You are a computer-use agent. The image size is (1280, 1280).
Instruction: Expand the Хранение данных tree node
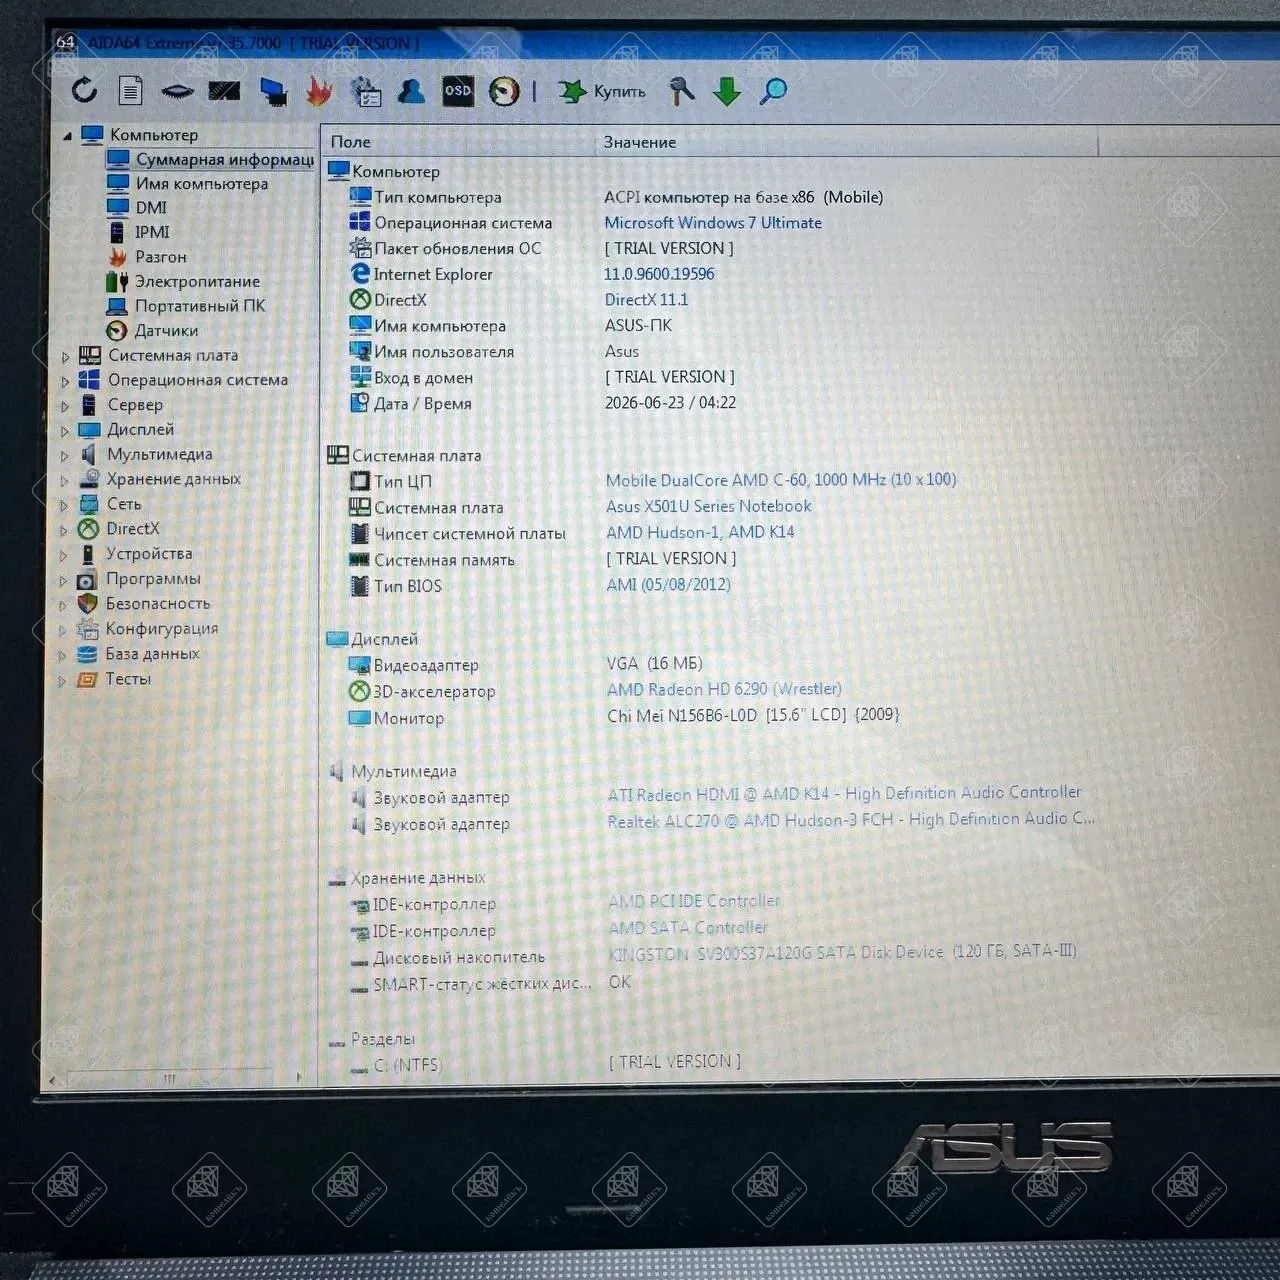pos(64,481)
